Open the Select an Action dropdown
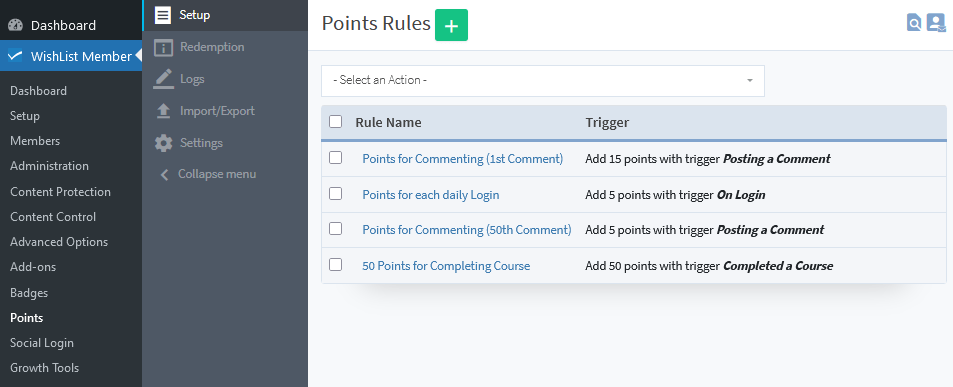 pos(543,81)
